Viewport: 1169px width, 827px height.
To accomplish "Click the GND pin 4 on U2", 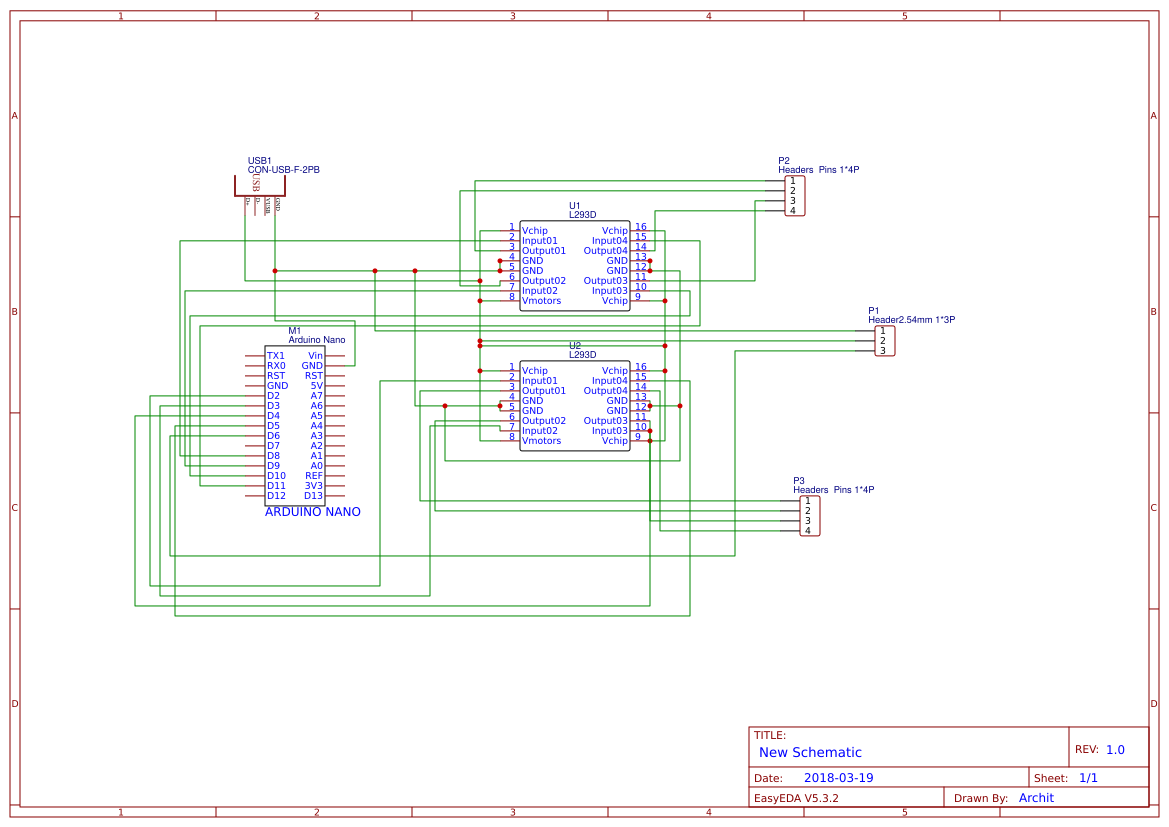I will coord(532,400).
